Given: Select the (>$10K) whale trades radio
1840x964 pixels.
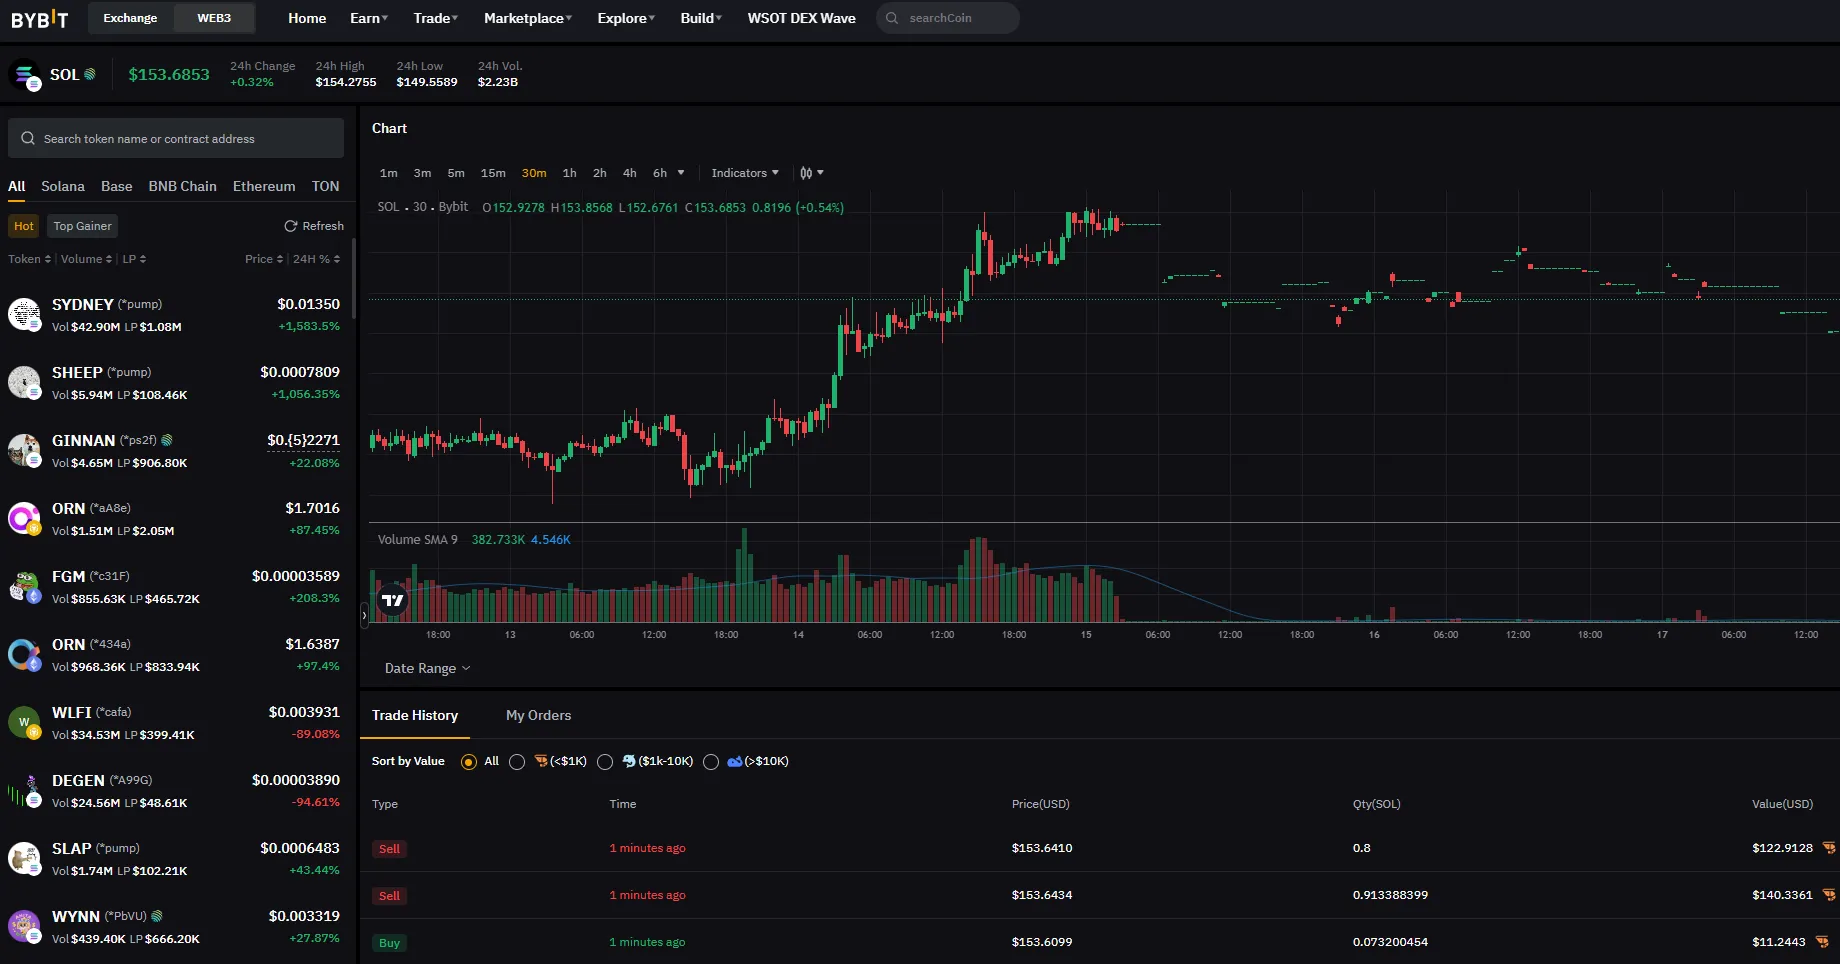Looking at the screenshot, I should 711,762.
